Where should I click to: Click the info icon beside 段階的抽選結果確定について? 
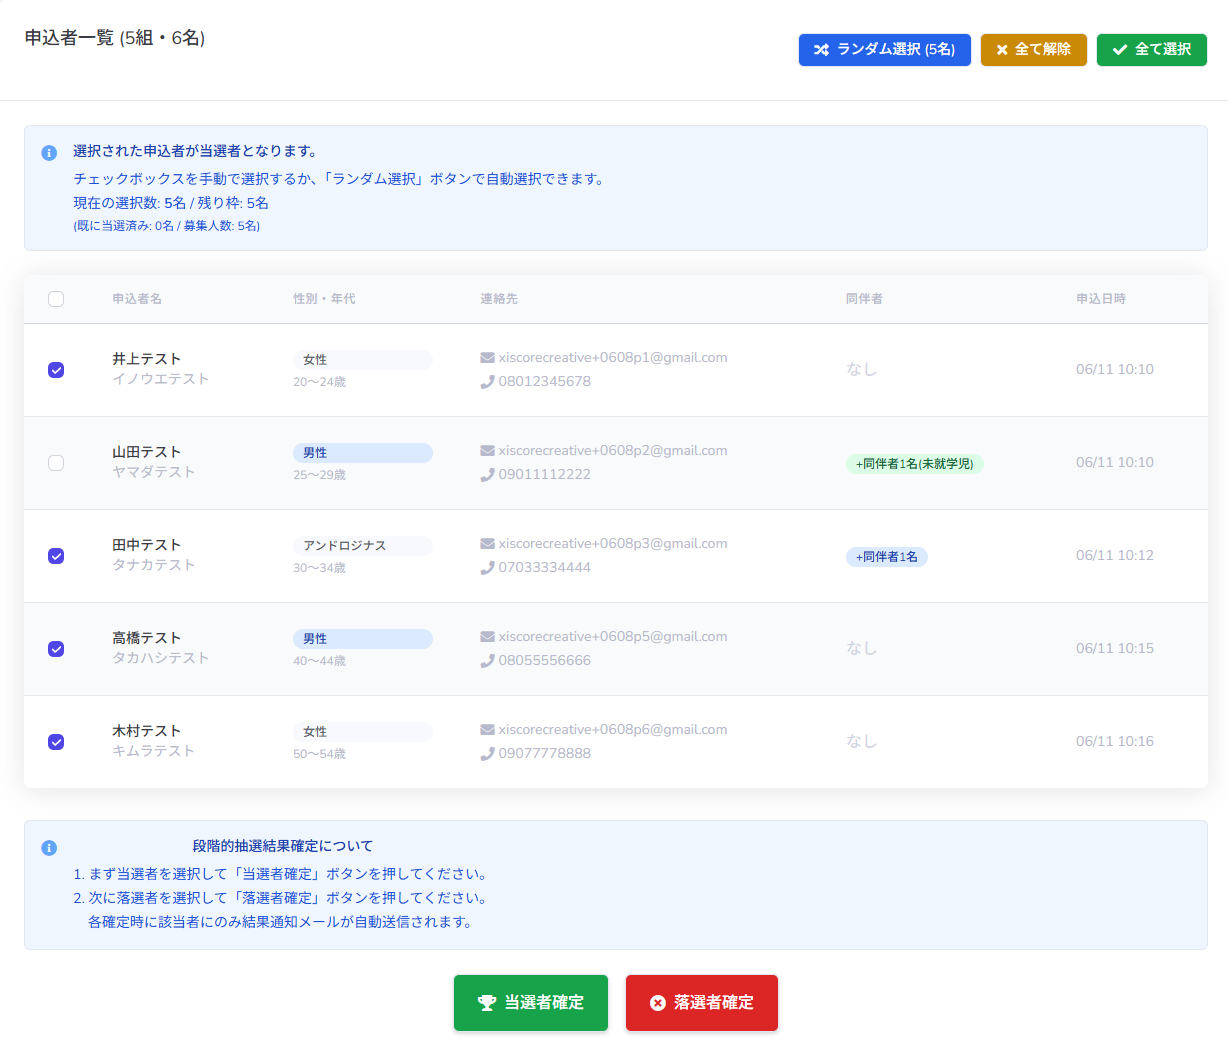click(49, 848)
